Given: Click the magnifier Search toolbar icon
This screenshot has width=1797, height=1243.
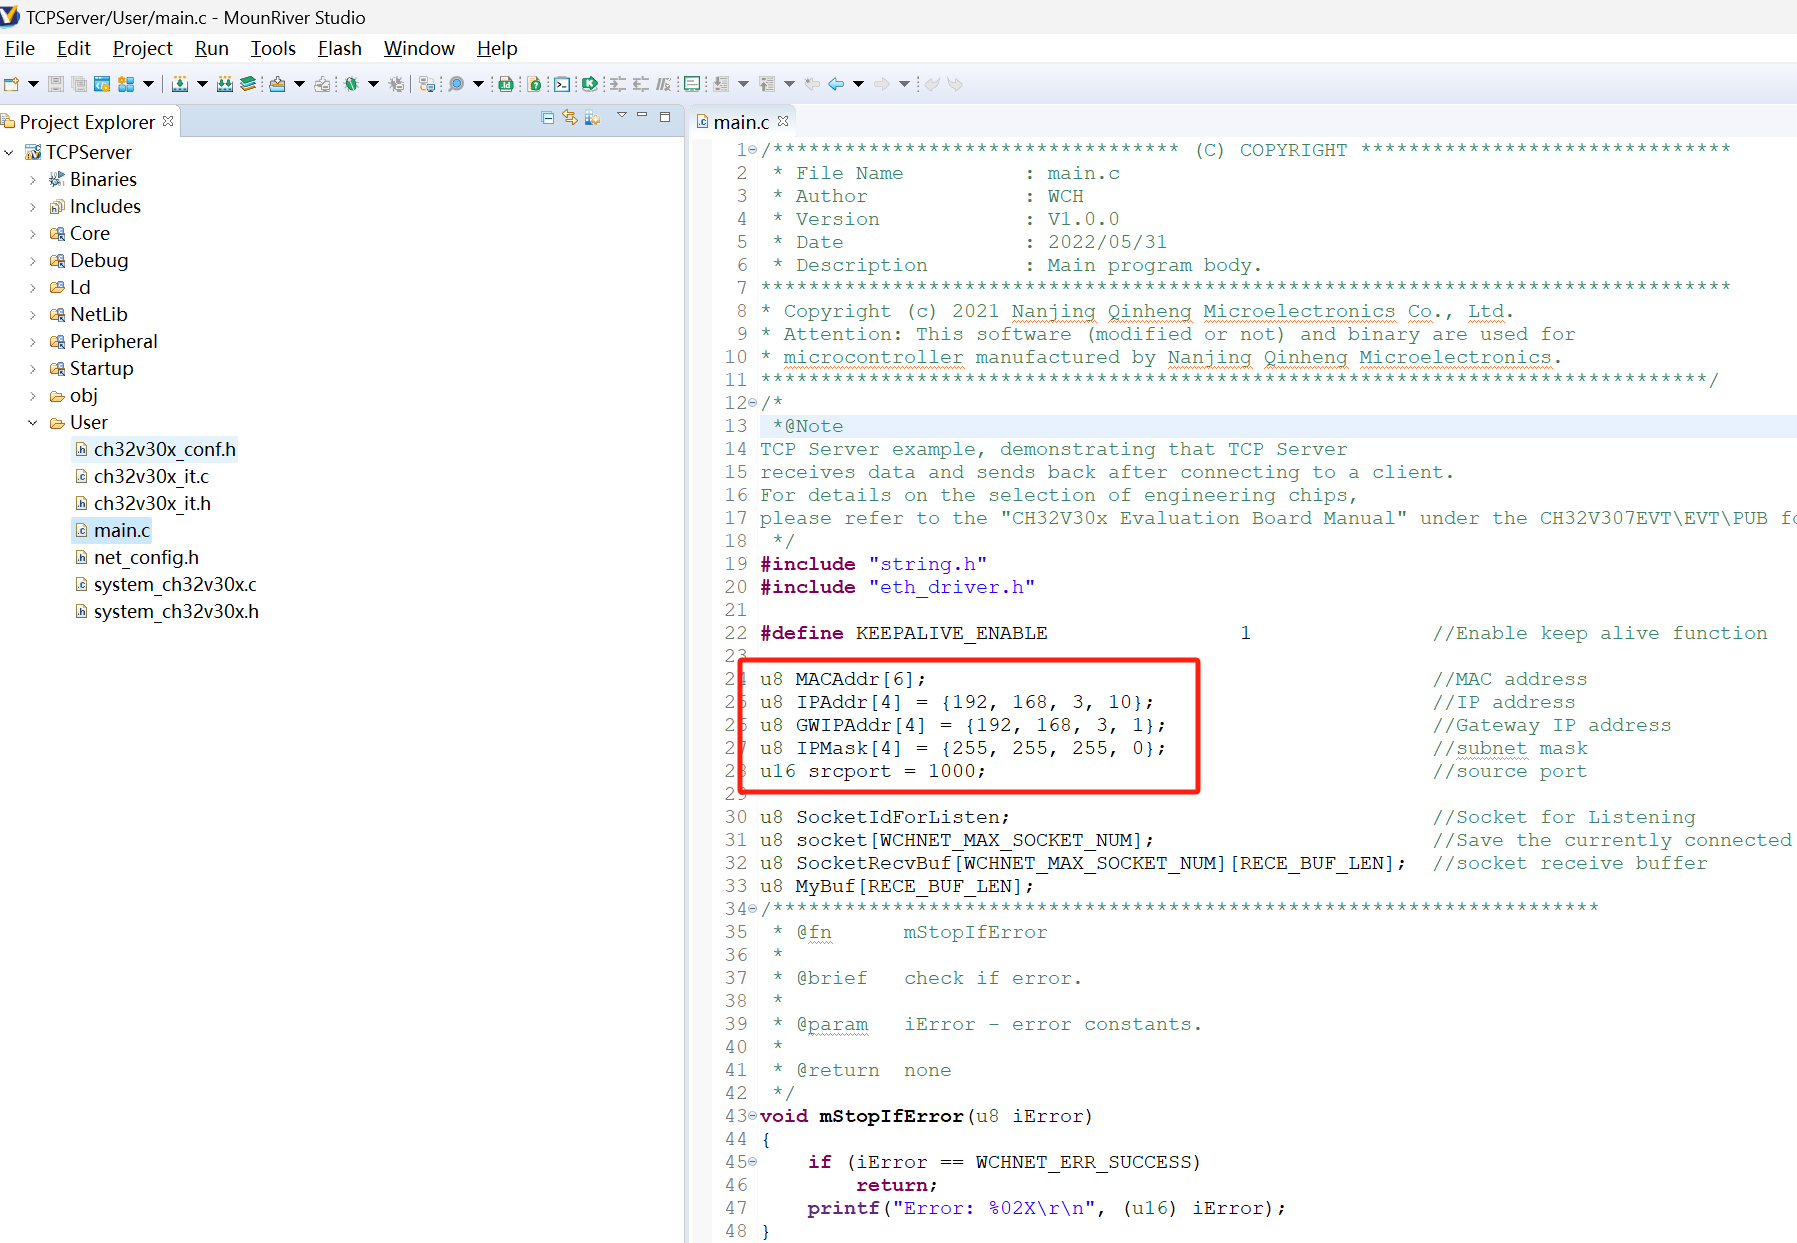Looking at the screenshot, I should click(x=456, y=84).
